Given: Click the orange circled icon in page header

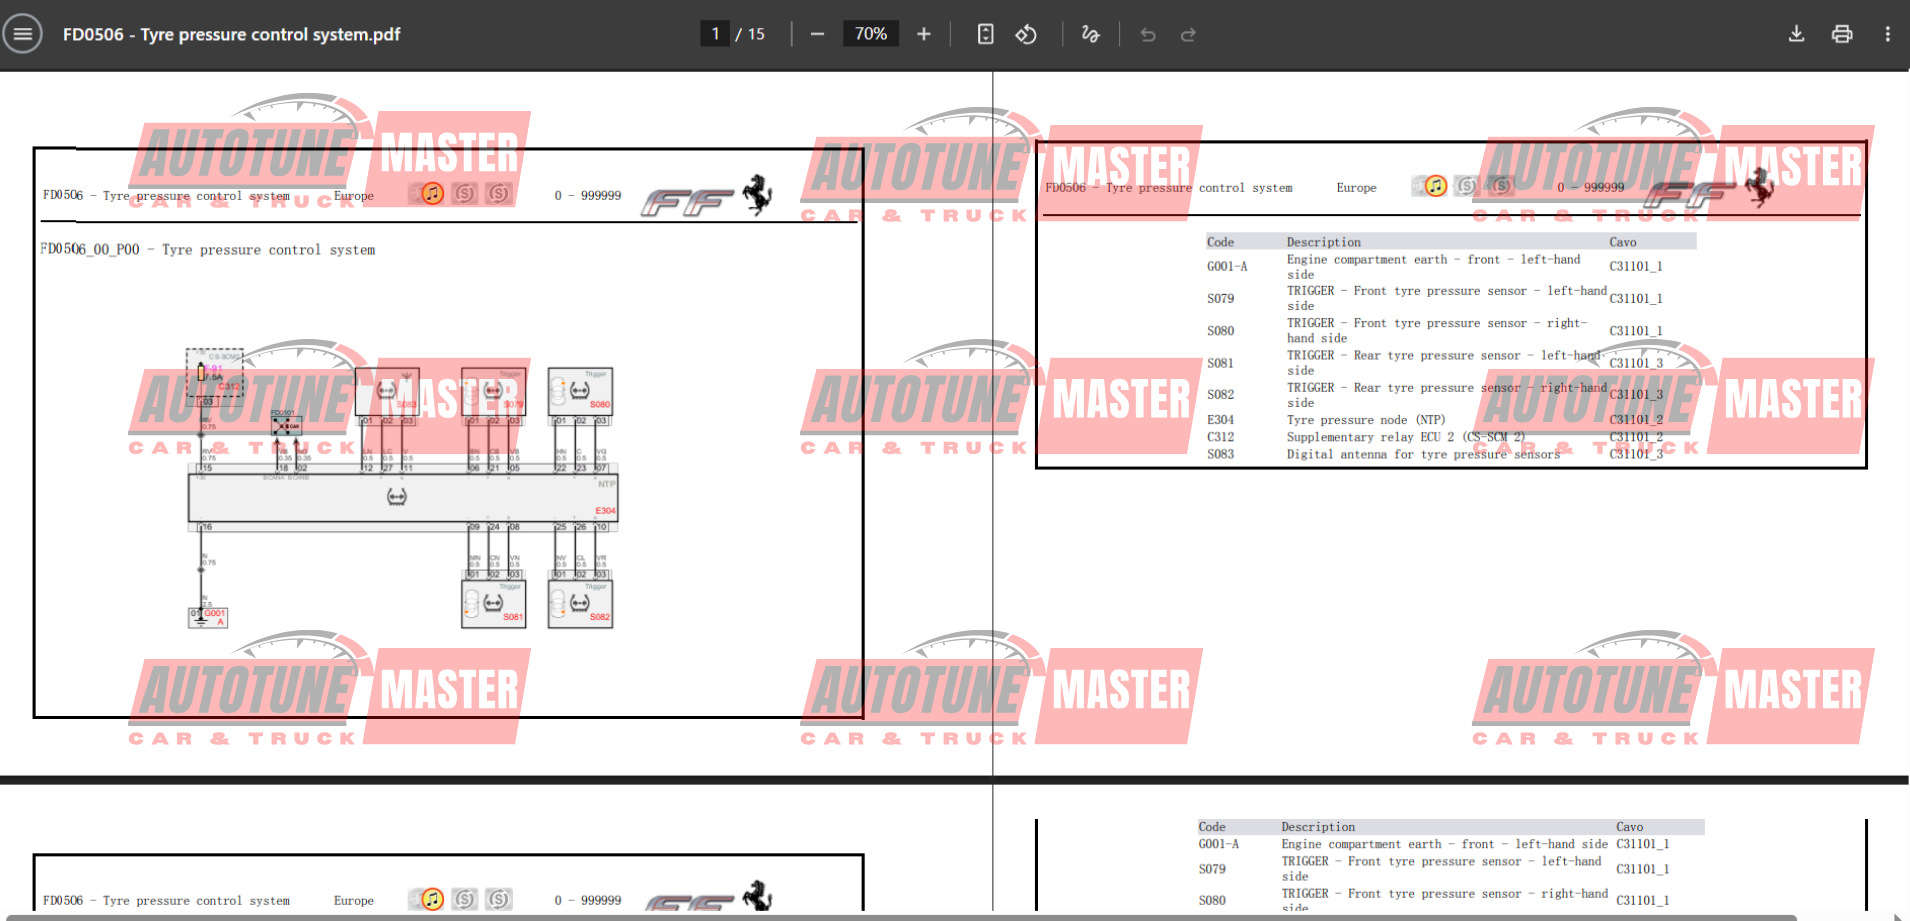Looking at the screenshot, I should (x=432, y=194).
